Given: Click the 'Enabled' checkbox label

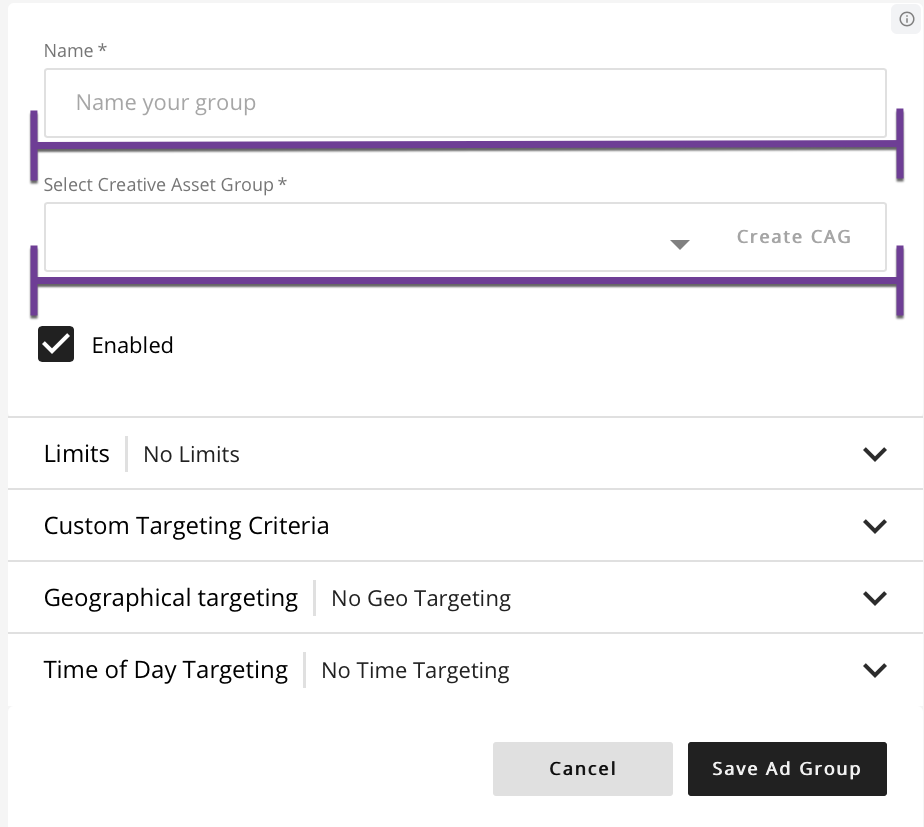Looking at the screenshot, I should 133,345.
